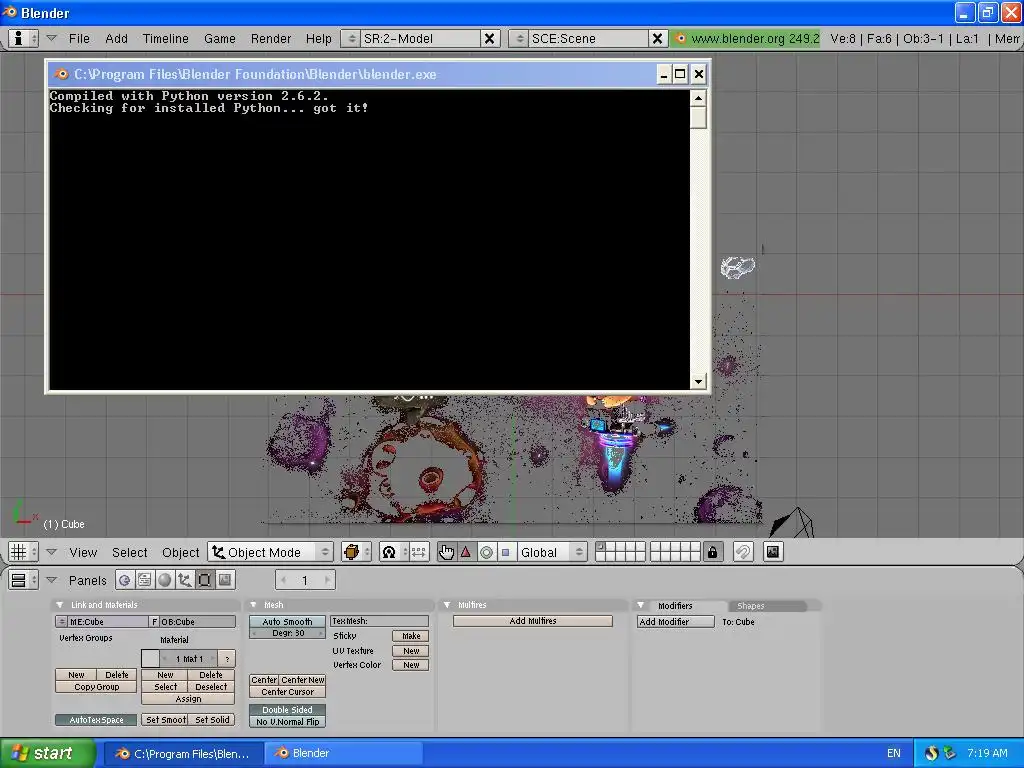This screenshot has width=1024, height=768.
Task: Delete the SR:2-Model screen with X
Action: pos(489,39)
